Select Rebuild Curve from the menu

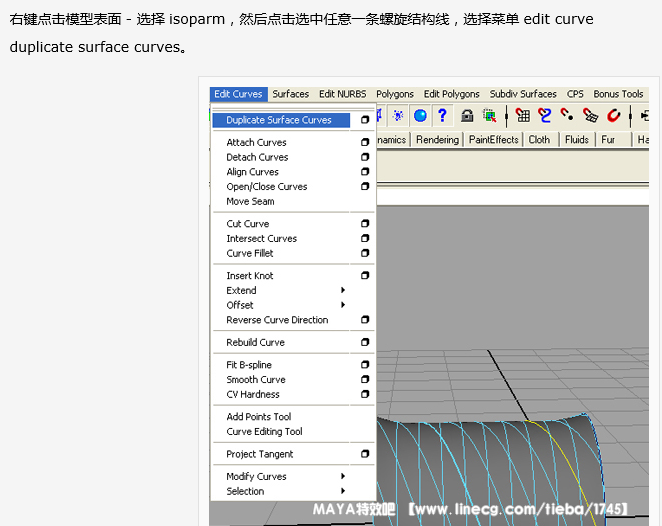coord(256,343)
